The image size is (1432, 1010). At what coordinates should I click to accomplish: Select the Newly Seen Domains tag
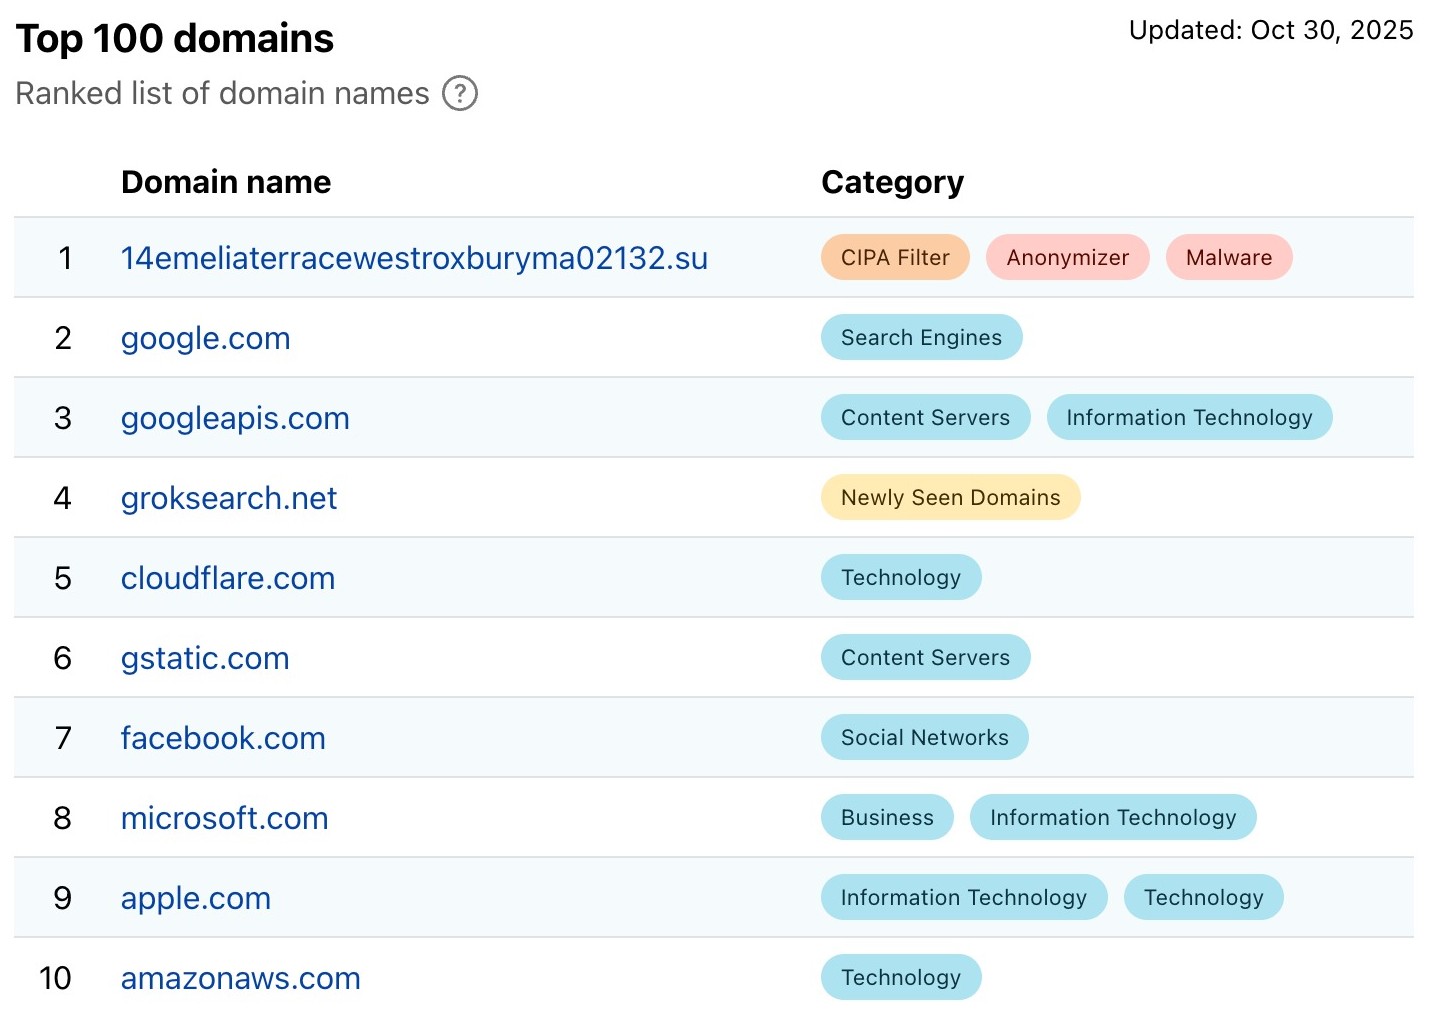(x=950, y=498)
